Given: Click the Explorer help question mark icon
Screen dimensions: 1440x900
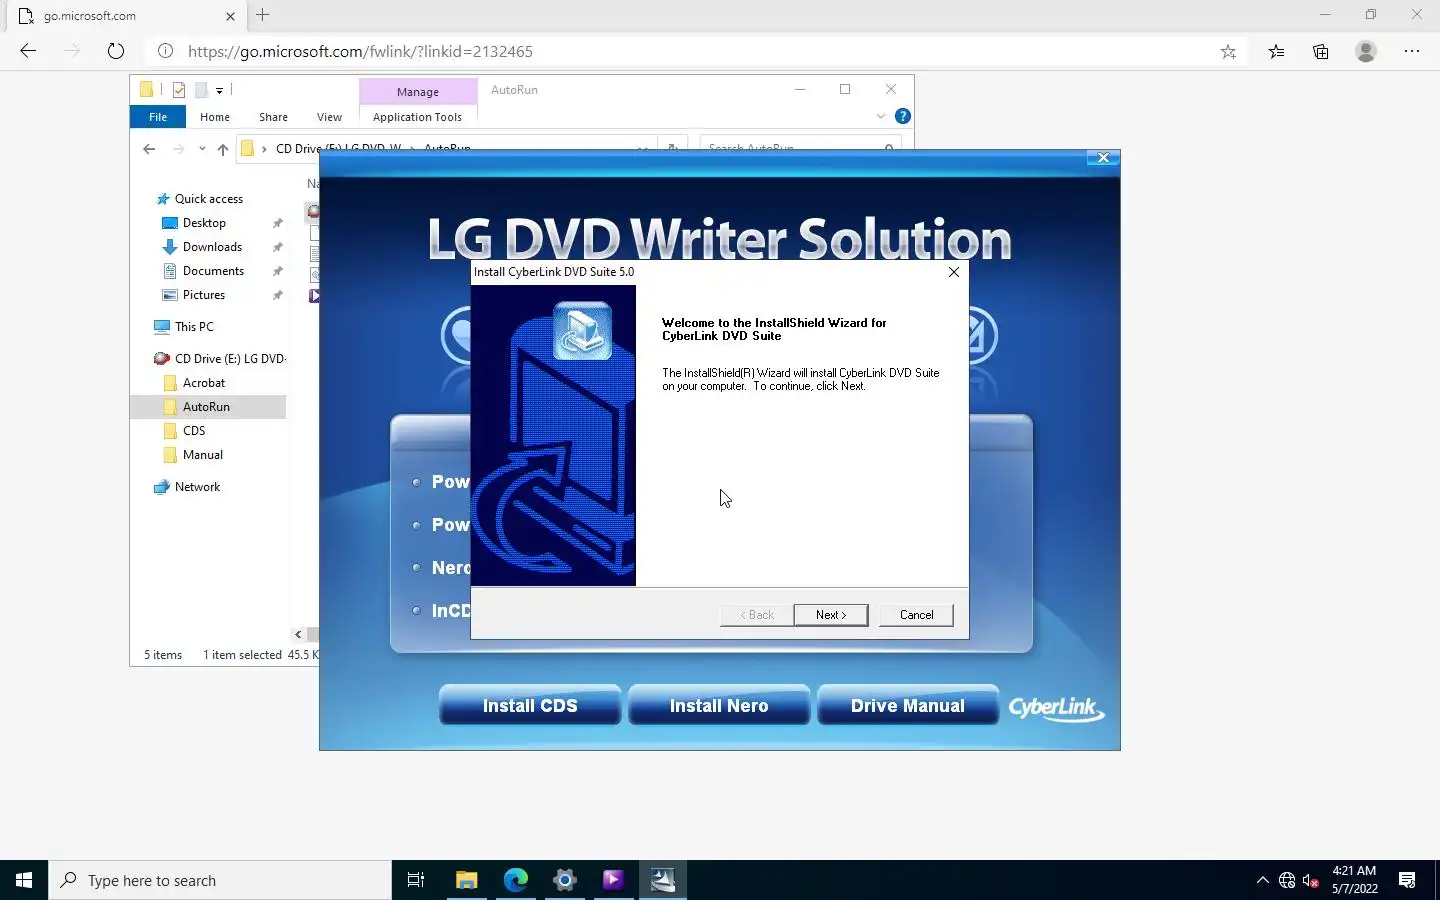Looking at the screenshot, I should [x=903, y=116].
